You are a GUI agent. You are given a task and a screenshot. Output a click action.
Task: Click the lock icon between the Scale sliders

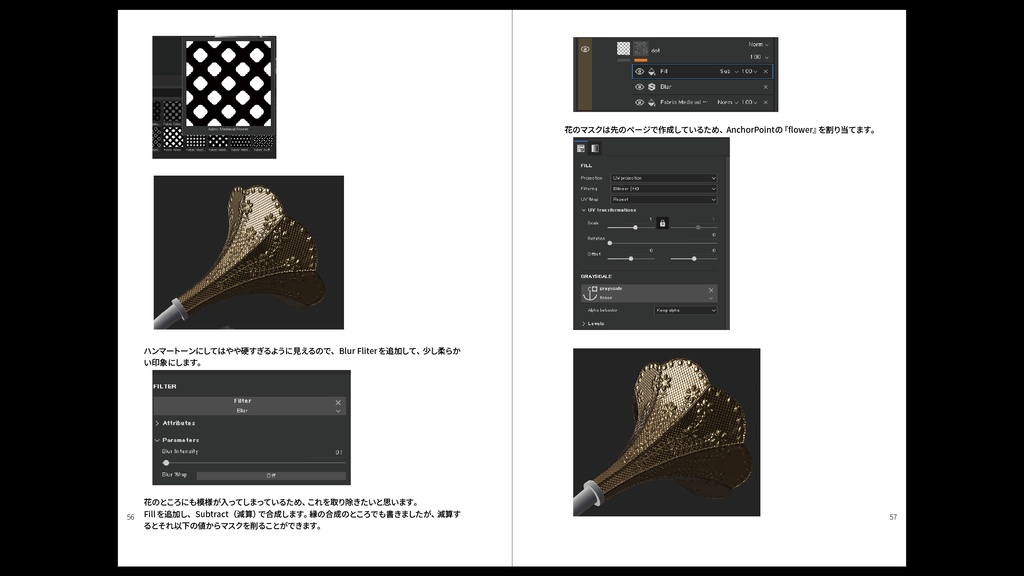[661, 224]
